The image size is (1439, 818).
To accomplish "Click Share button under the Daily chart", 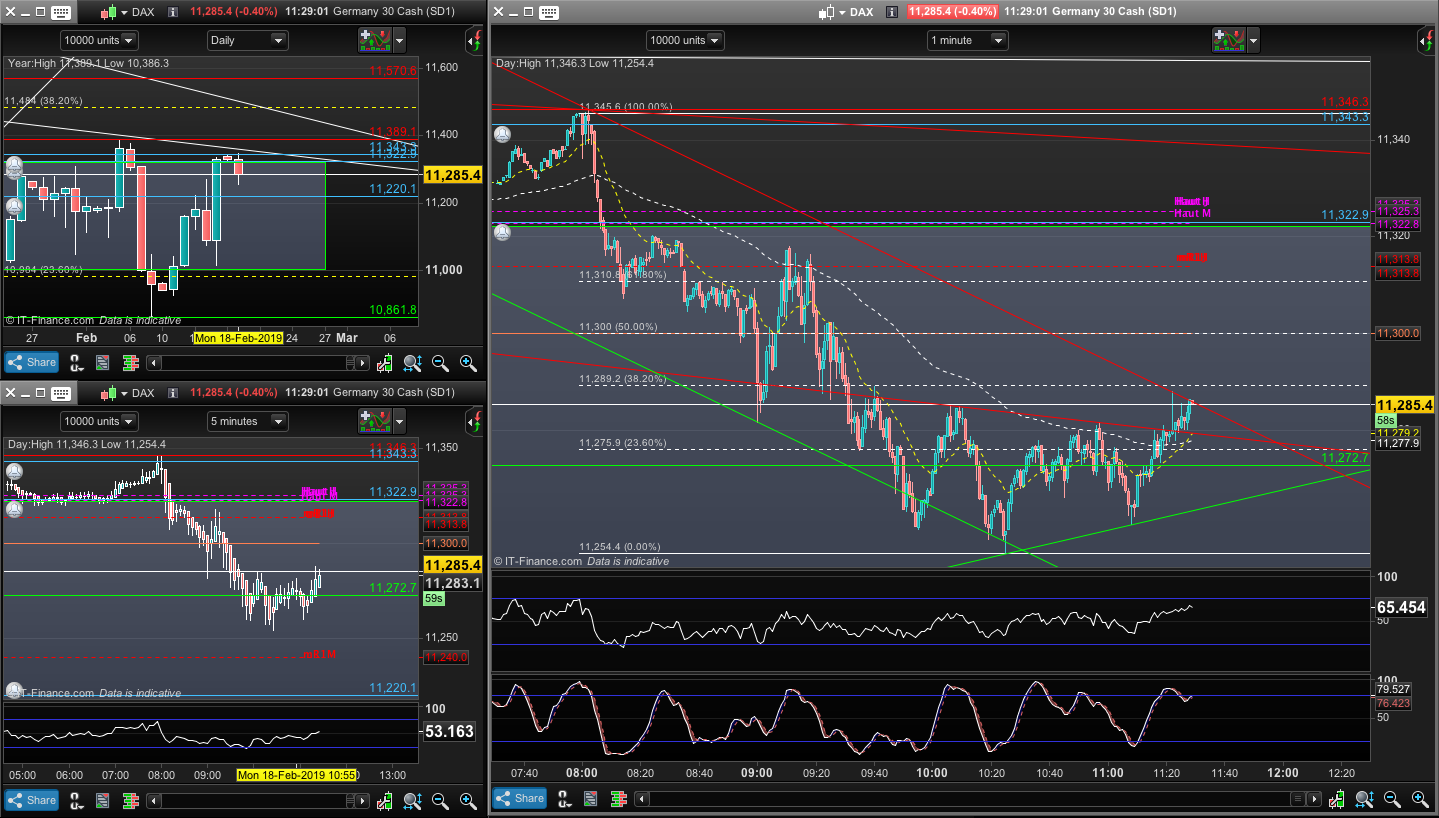I will coord(31,362).
